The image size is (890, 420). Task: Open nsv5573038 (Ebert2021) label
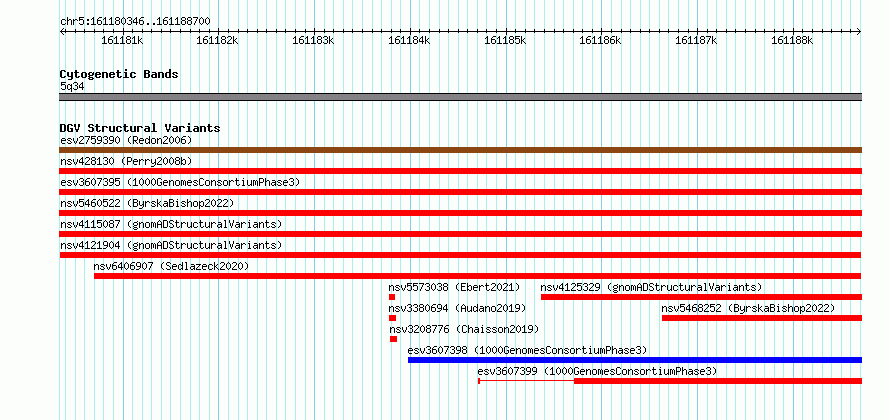tap(454, 287)
